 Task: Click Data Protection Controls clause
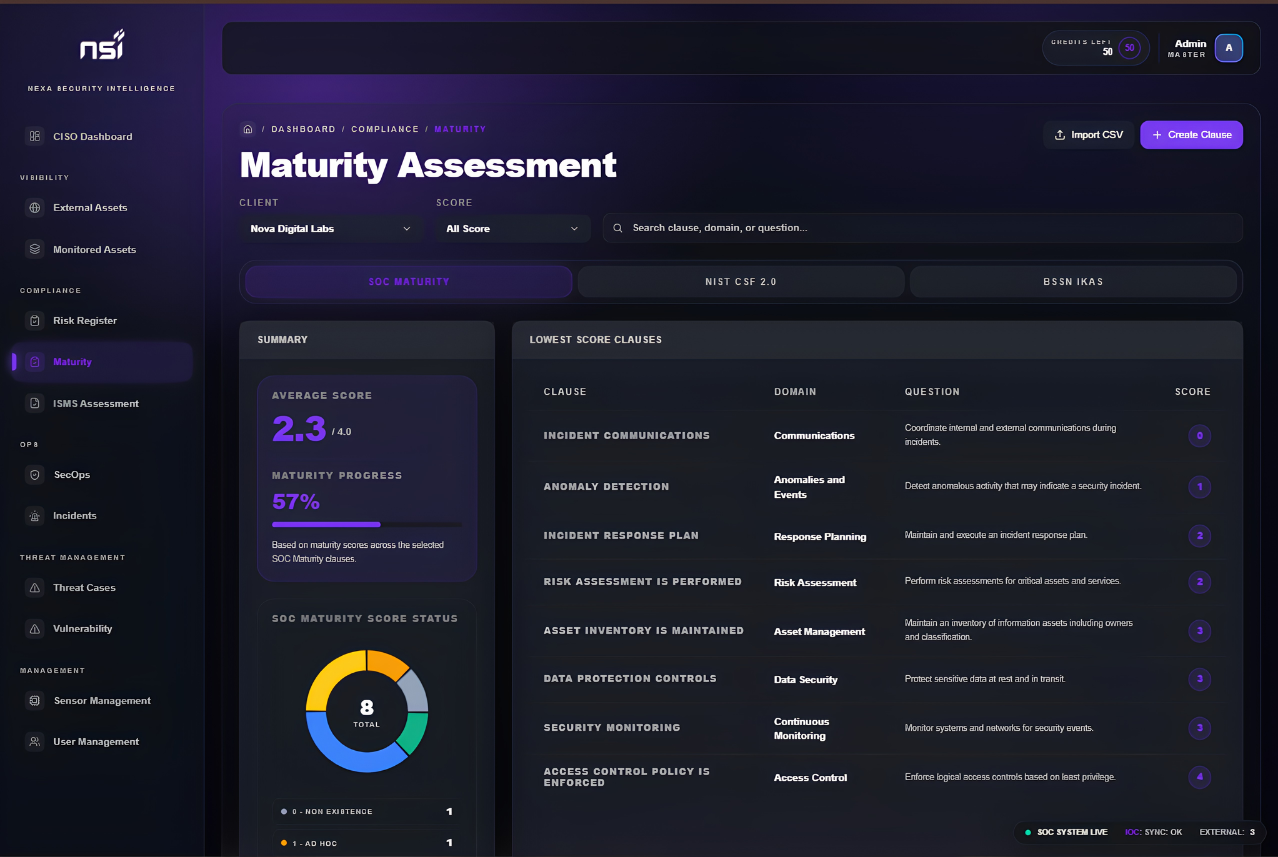point(630,679)
